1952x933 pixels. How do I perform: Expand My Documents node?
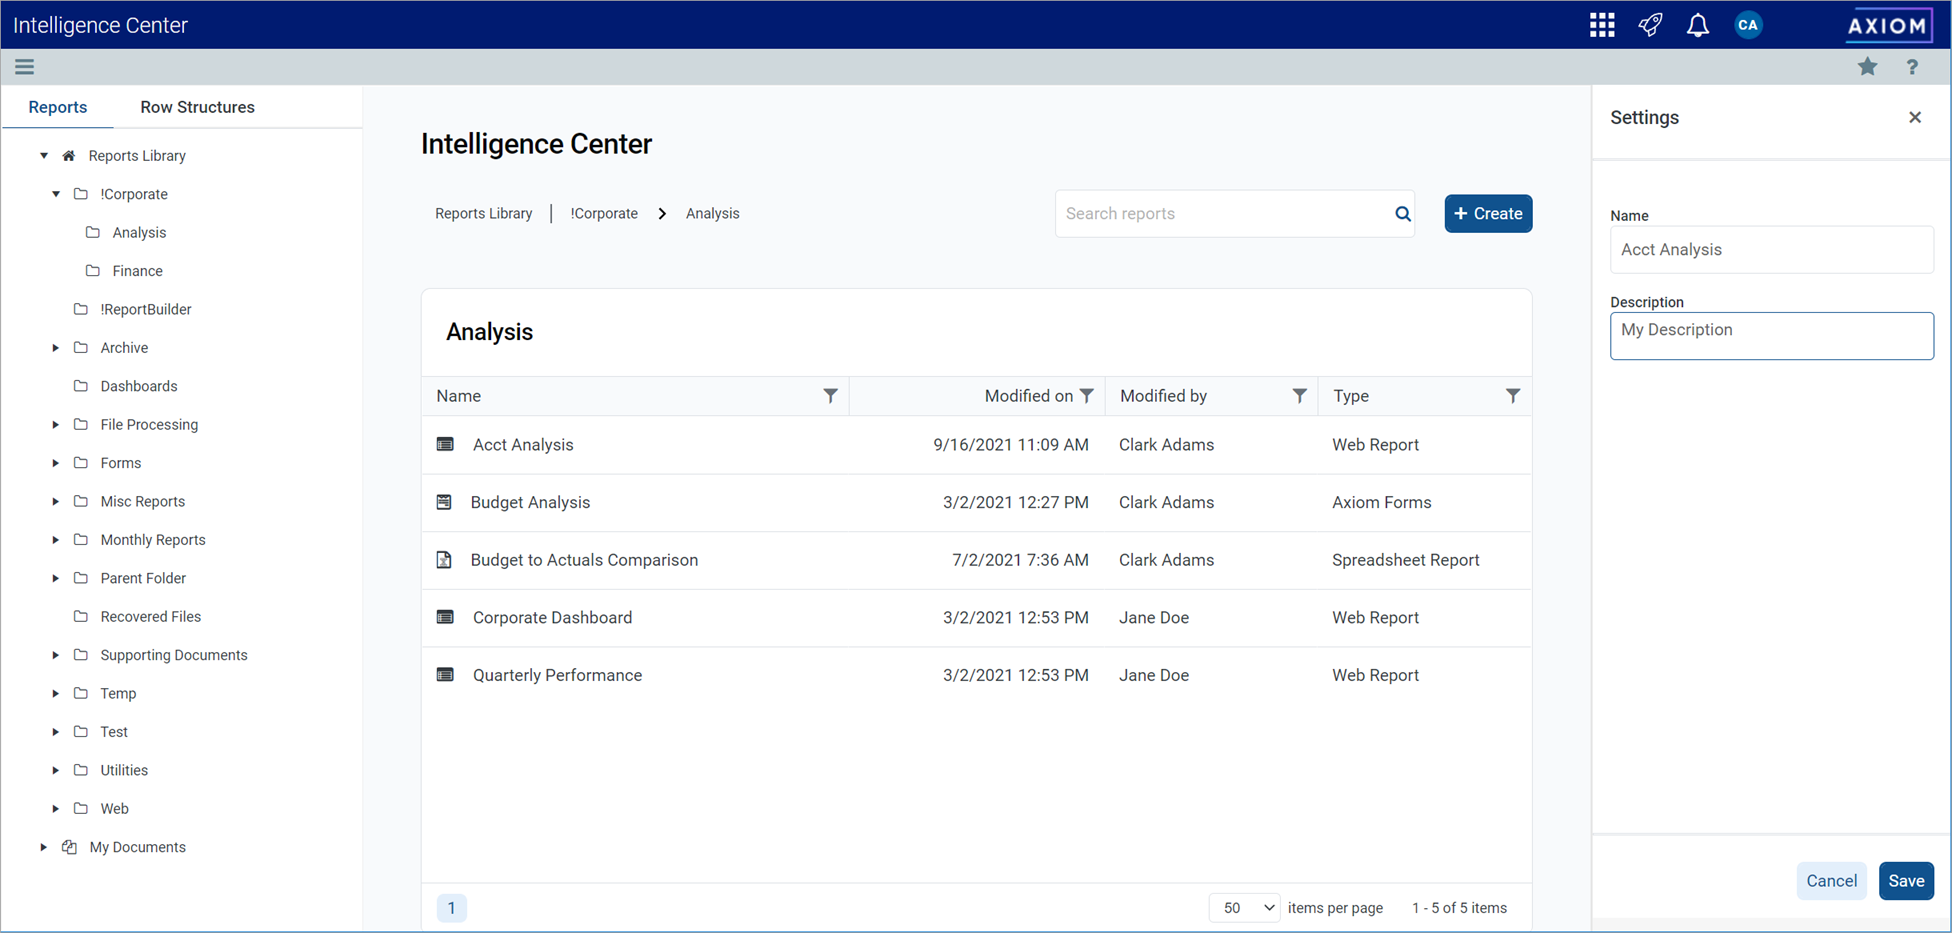click(x=43, y=847)
